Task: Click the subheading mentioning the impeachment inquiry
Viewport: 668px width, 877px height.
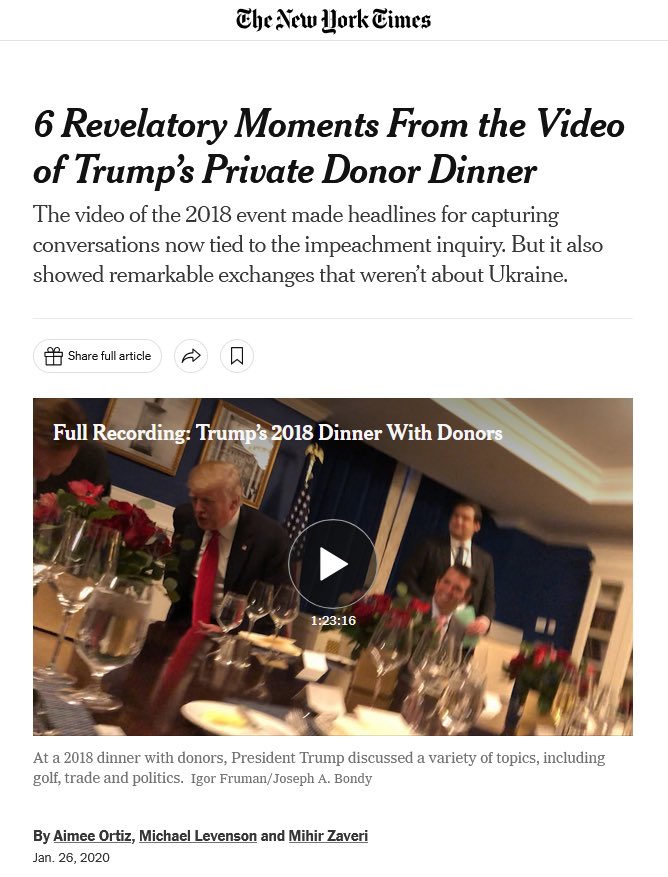Action: pos(318,245)
